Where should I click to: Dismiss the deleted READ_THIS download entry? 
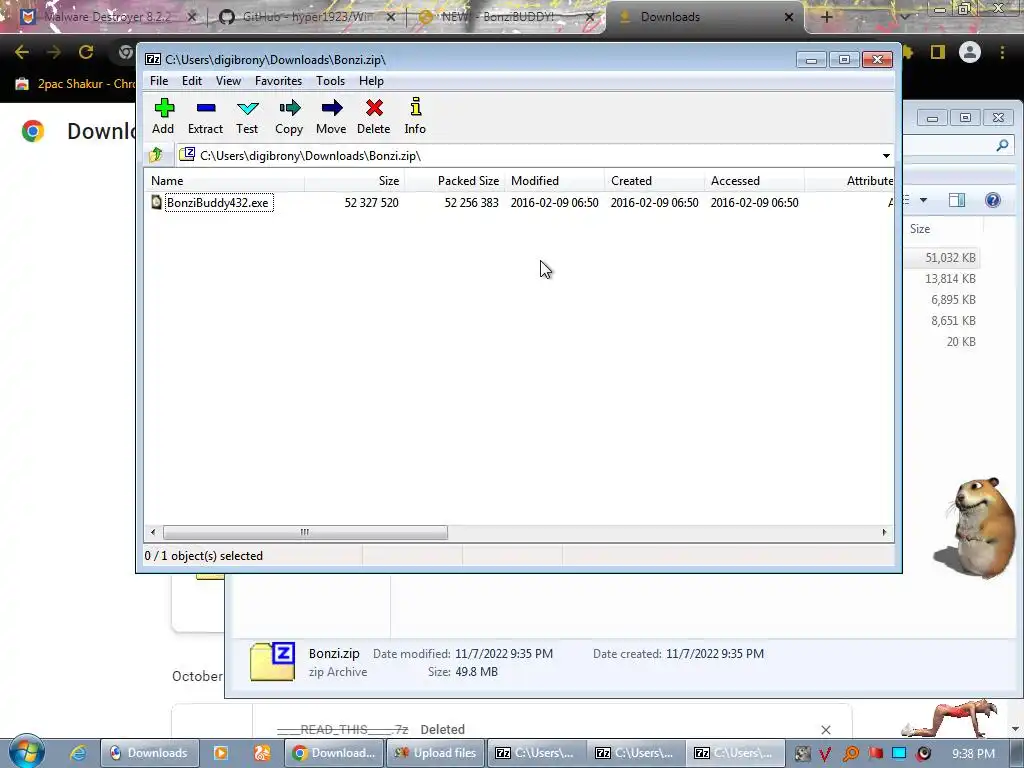click(x=825, y=729)
